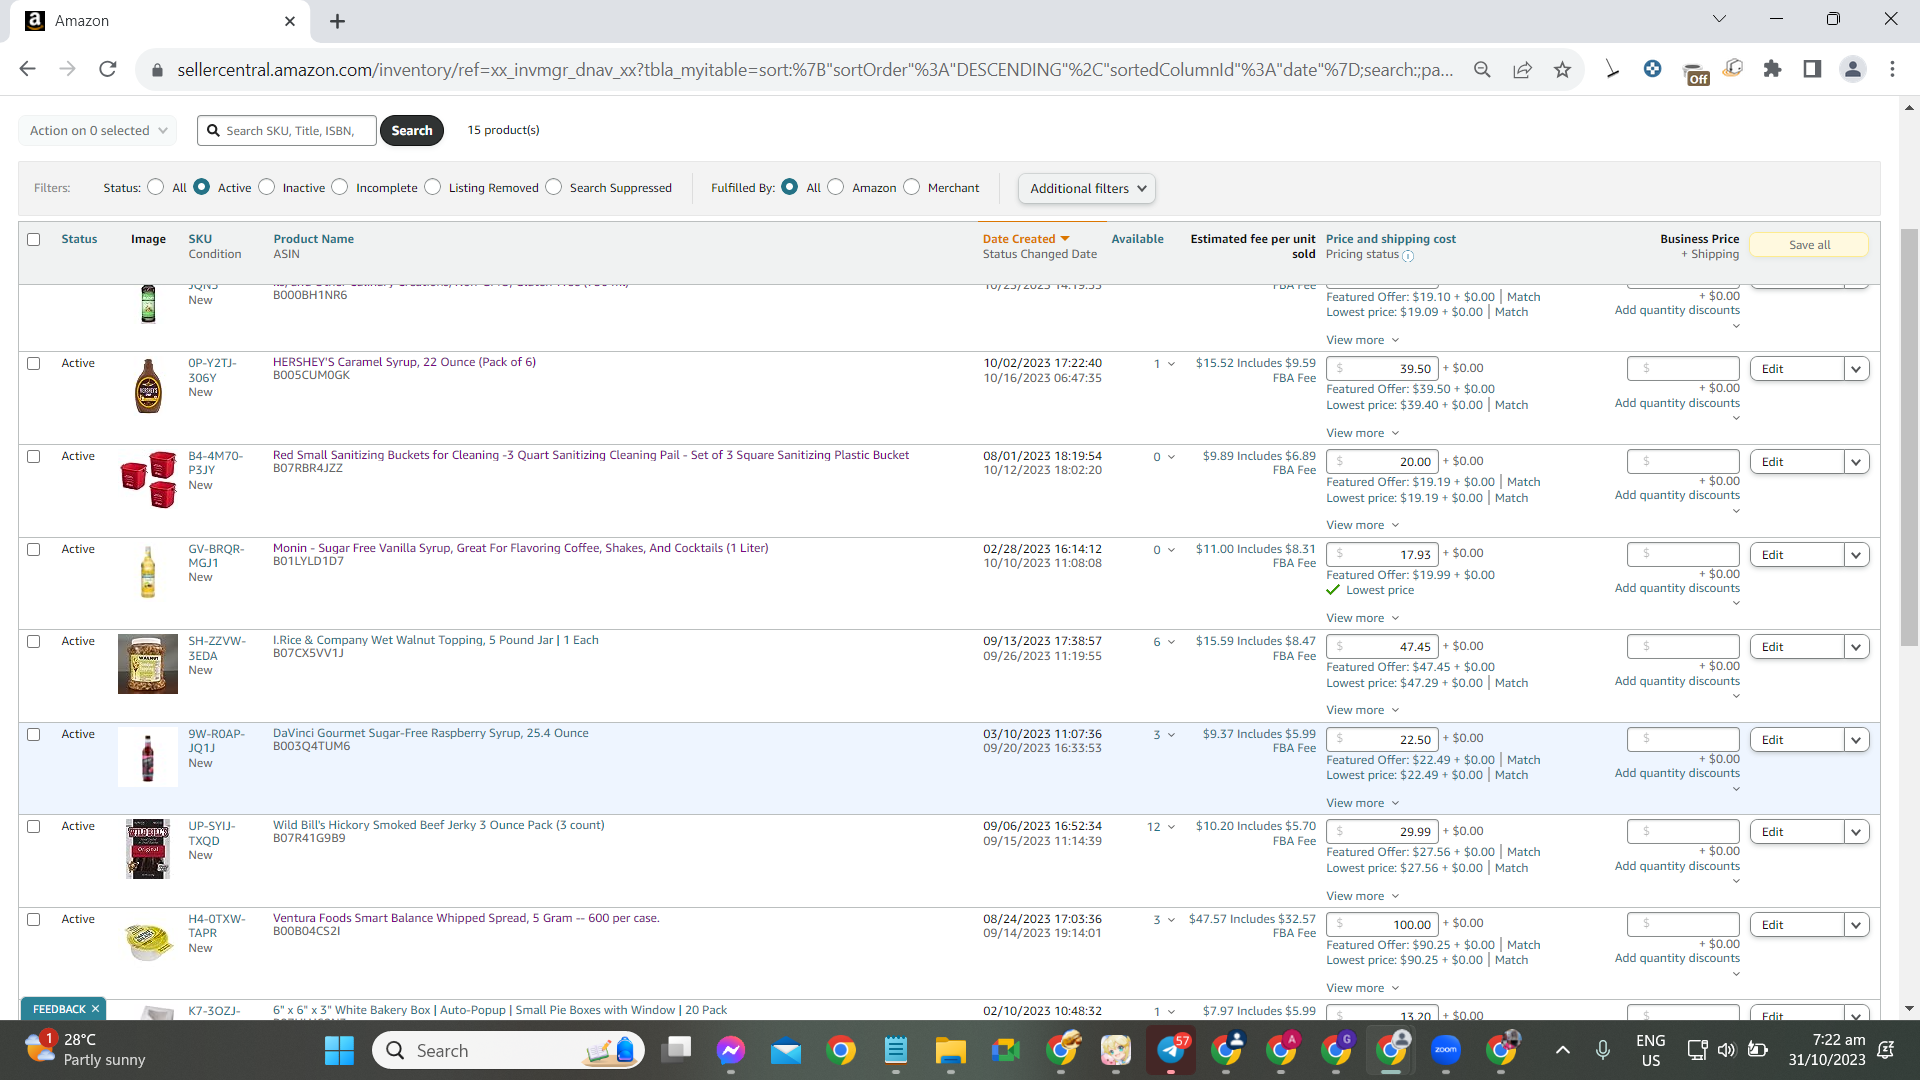The image size is (1920, 1080).
Task: Click the Date Created sort arrow
Action: (x=1065, y=239)
